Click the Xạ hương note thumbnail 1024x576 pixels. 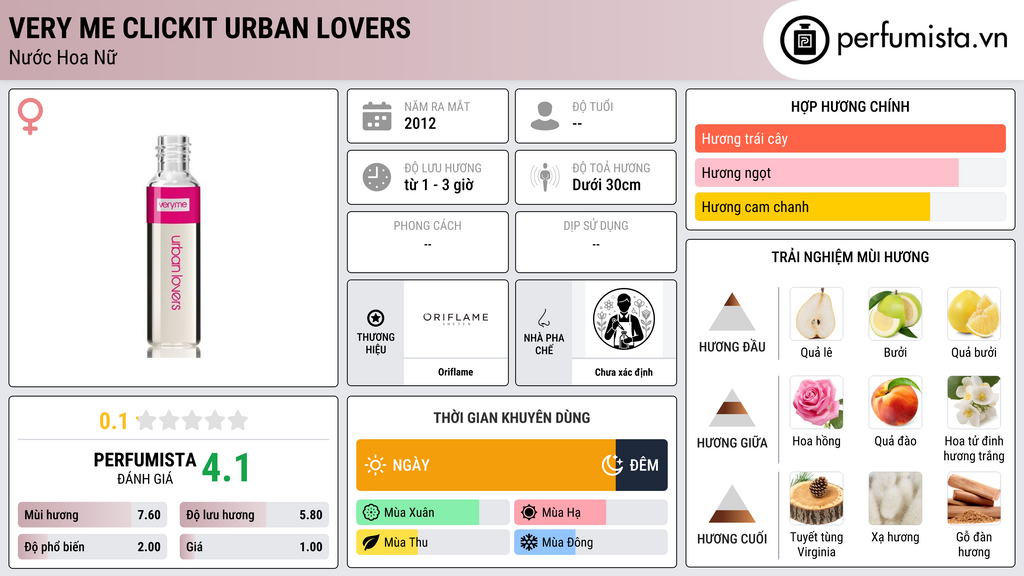click(895, 498)
